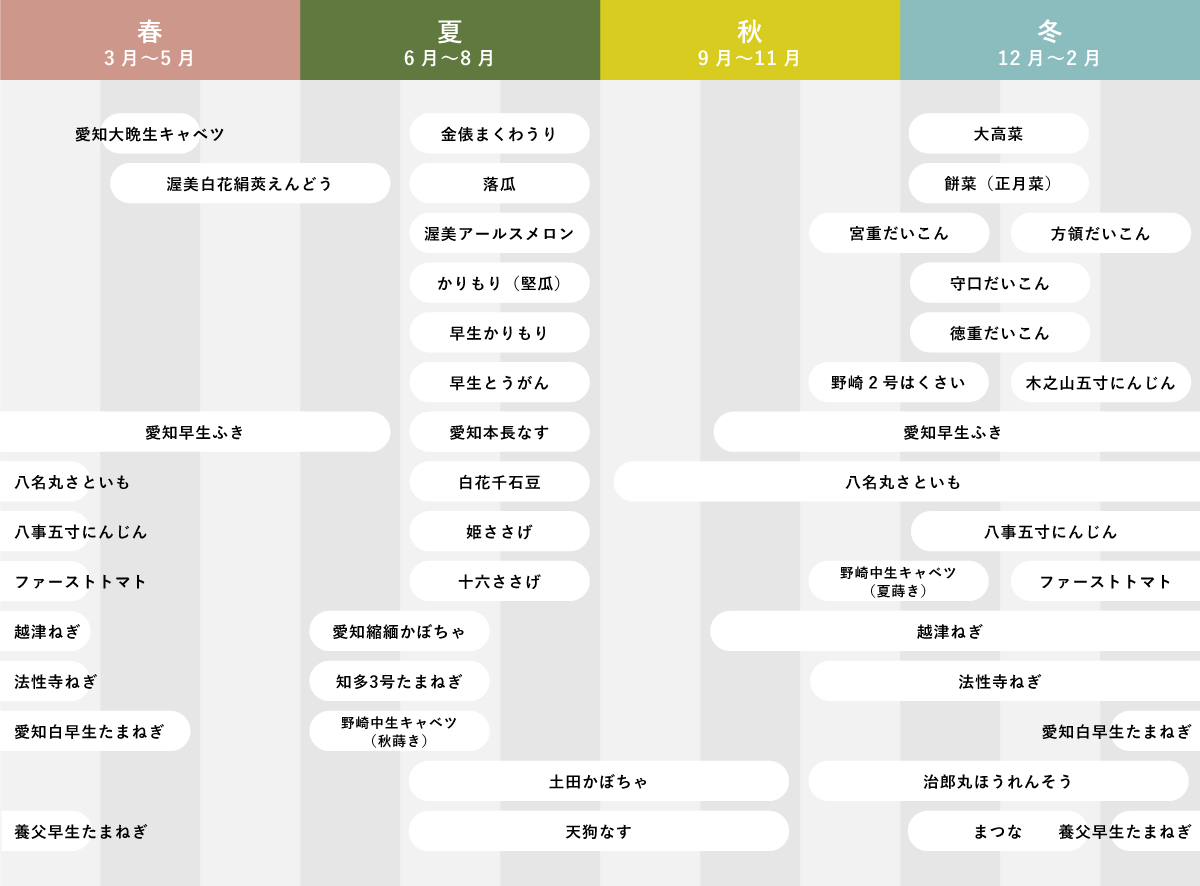Select the 方領だいこん pill
This screenshot has width=1200, height=886.
tap(1100, 233)
